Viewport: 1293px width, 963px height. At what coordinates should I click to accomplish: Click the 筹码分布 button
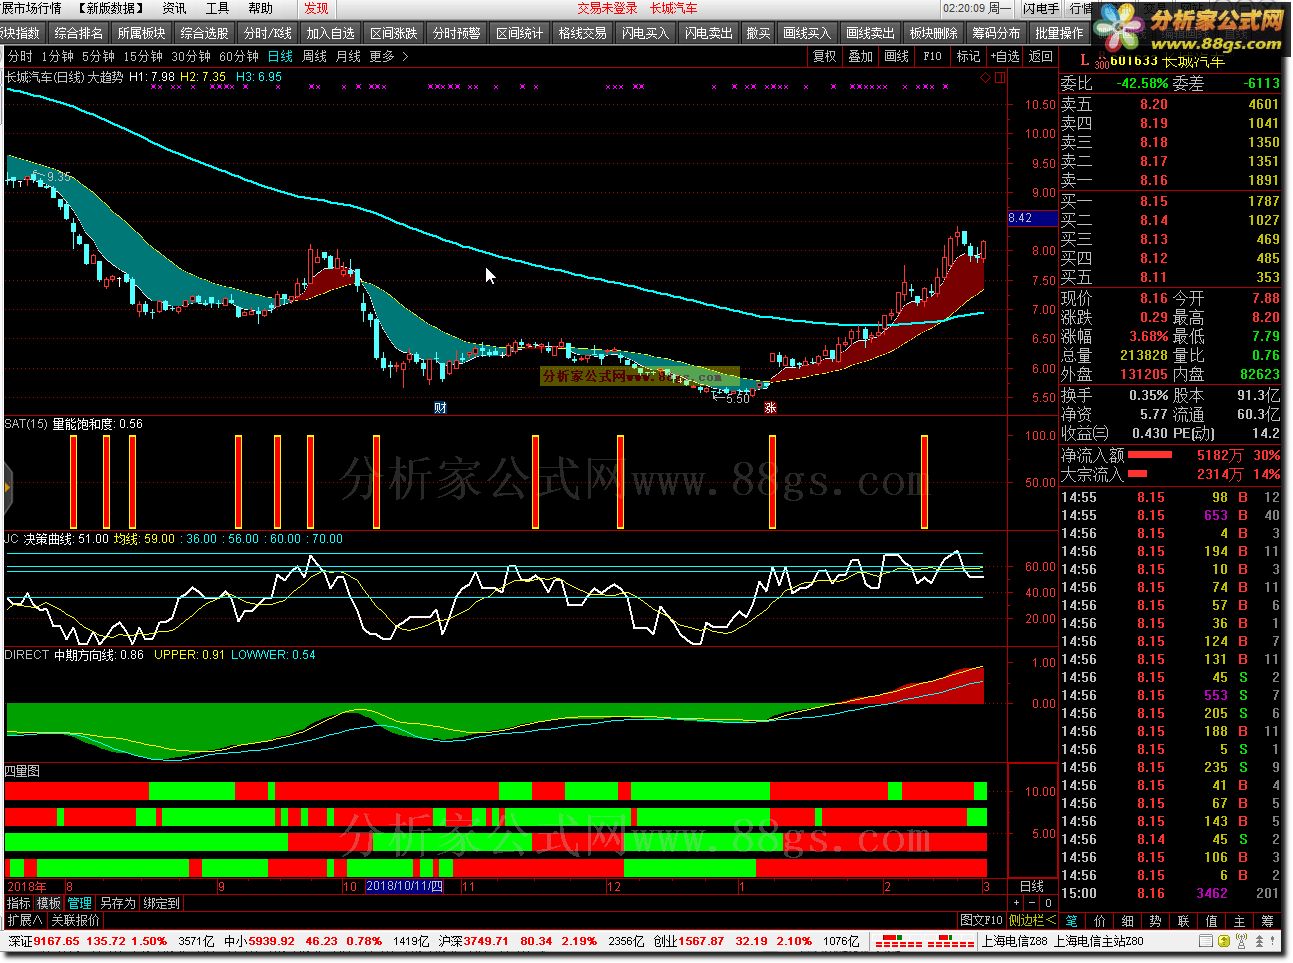click(996, 33)
